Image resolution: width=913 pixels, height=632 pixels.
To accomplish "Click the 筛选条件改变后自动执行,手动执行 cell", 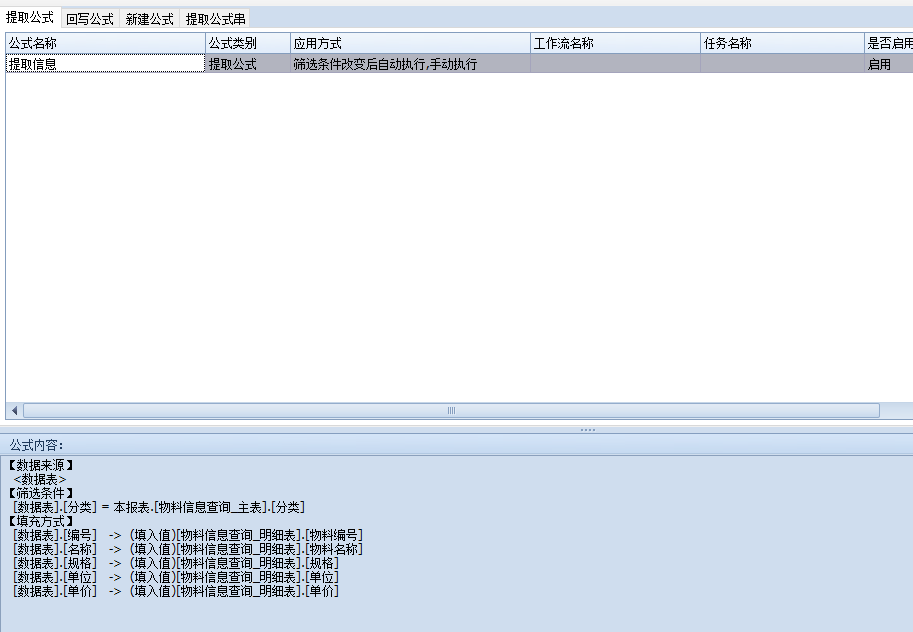I will (x=410, y=63).
